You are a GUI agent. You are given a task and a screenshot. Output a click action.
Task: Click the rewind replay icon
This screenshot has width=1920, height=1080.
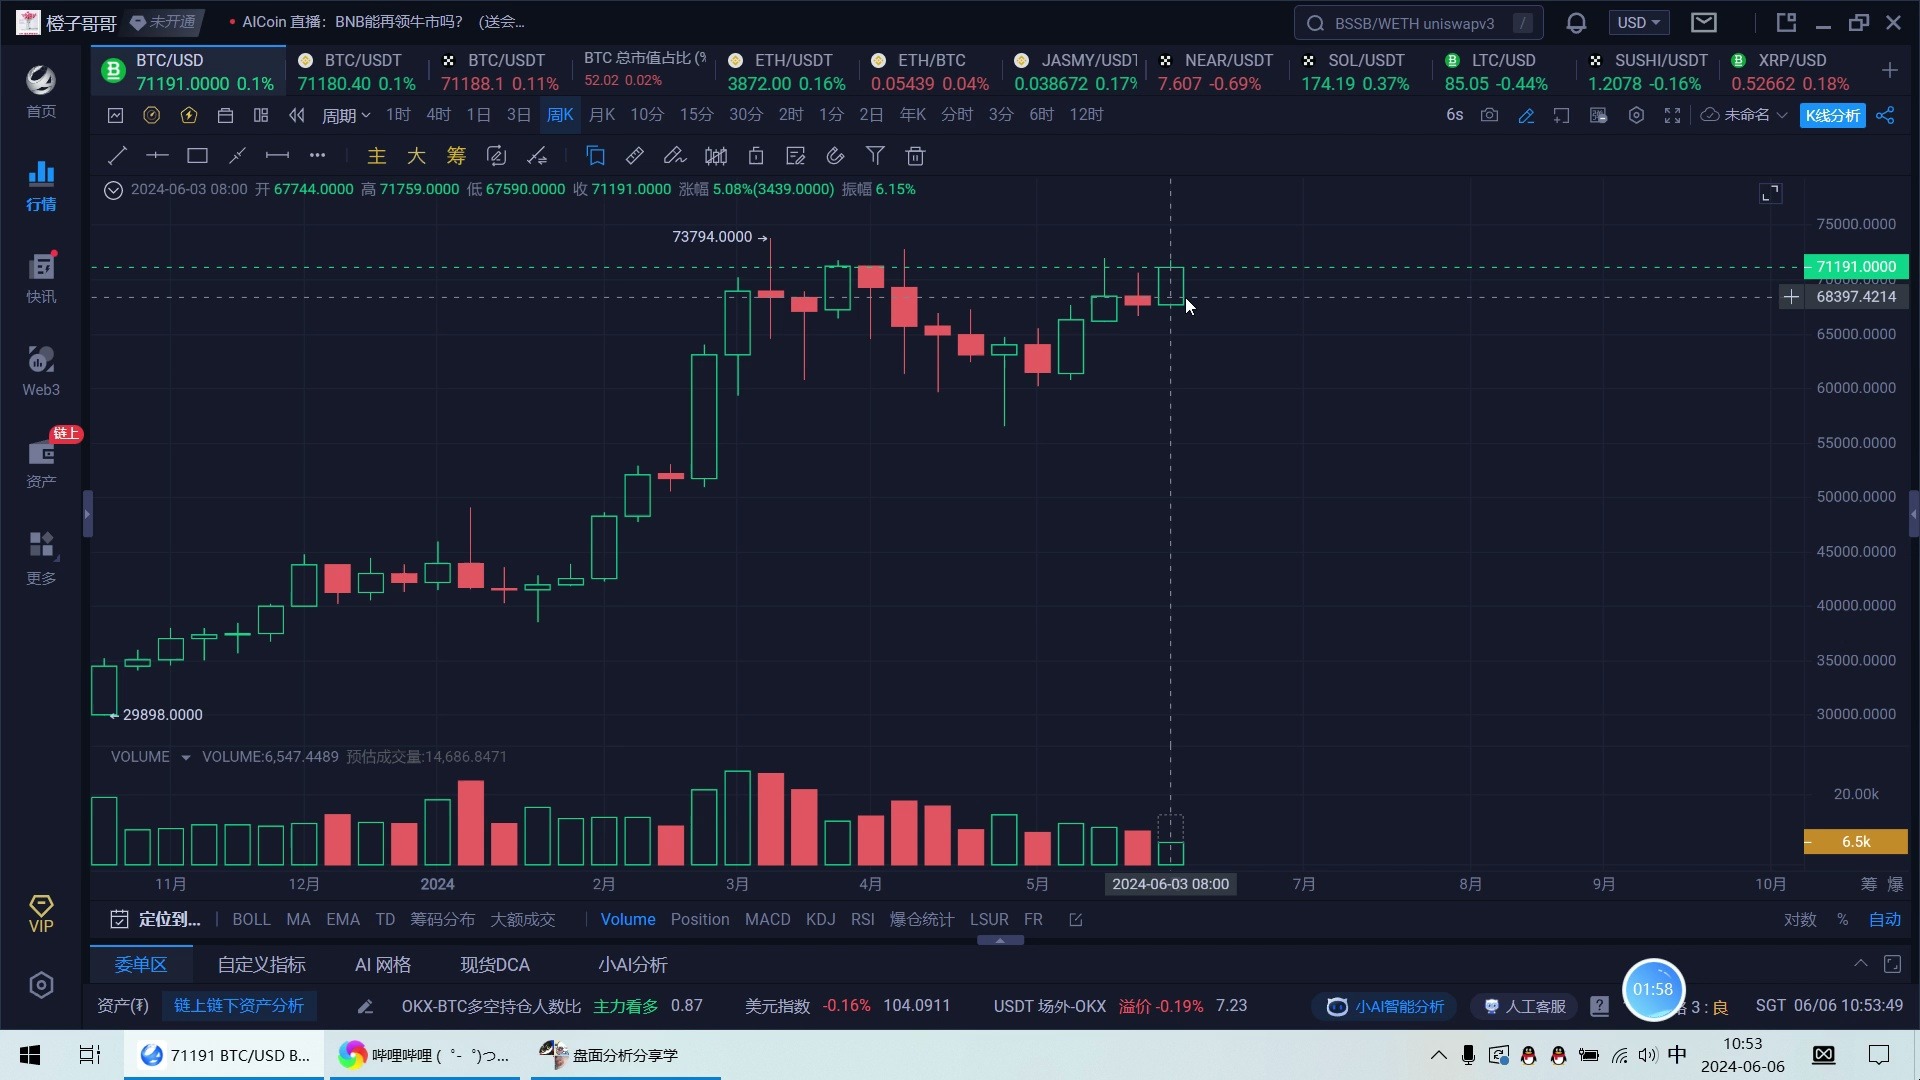297,115
